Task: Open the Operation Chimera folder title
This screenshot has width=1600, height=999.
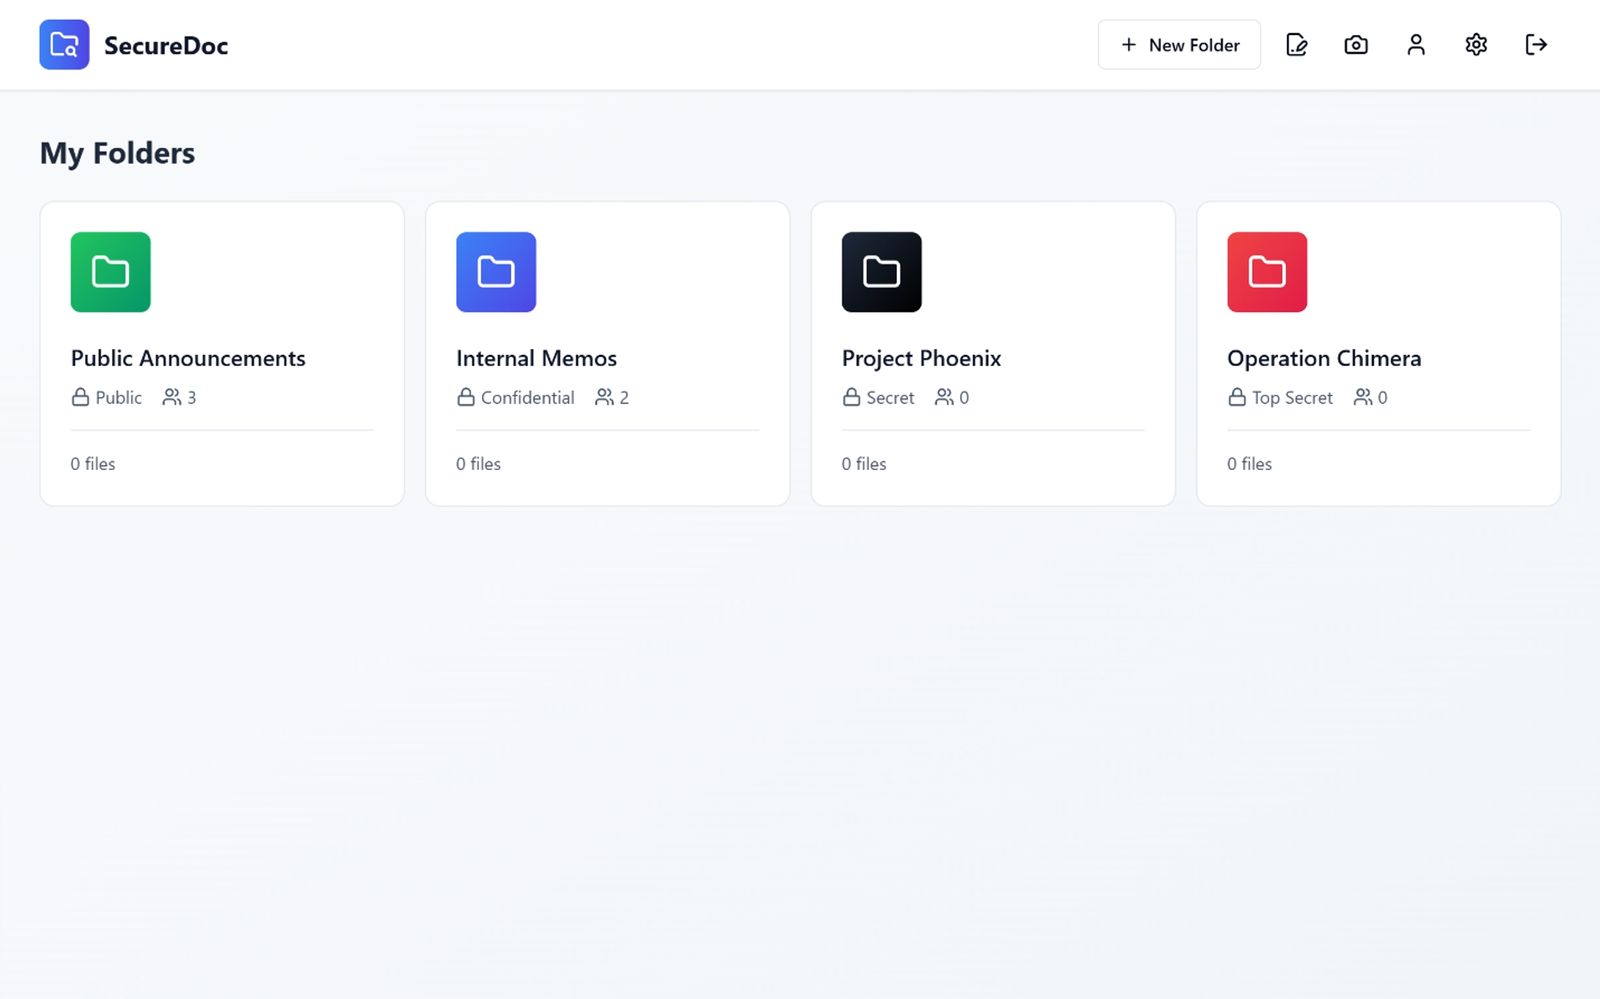Action: coord(1324,358)
